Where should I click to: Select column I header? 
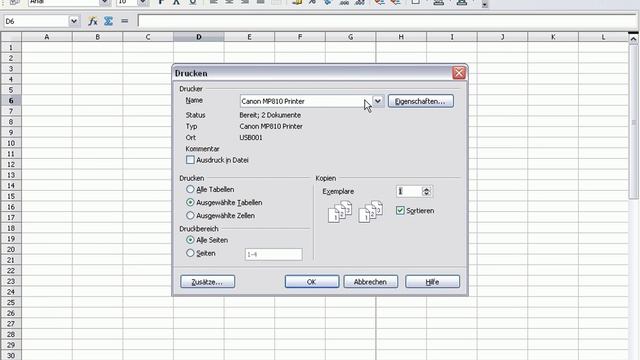[452, 37]
